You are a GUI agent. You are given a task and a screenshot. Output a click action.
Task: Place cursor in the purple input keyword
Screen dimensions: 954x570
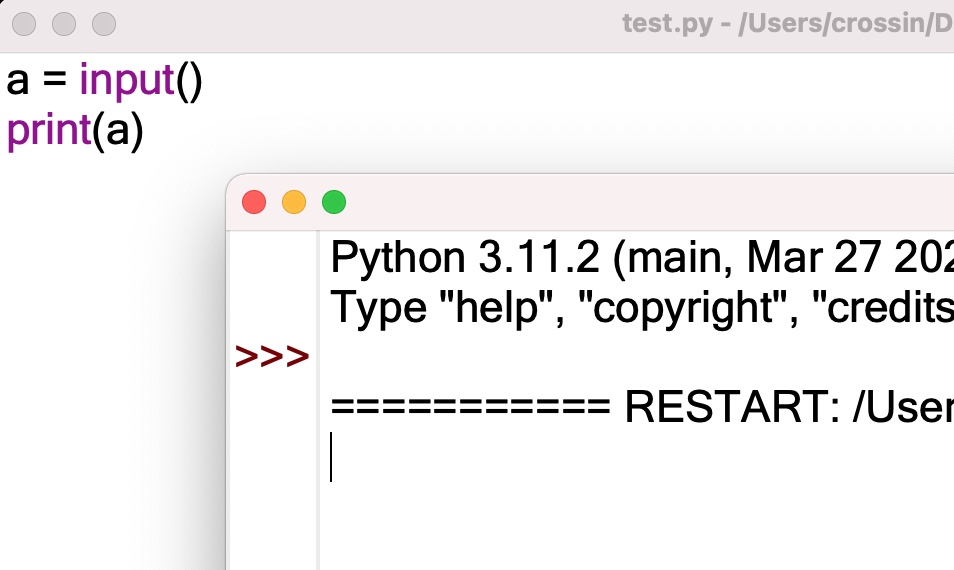coord(127,80)
